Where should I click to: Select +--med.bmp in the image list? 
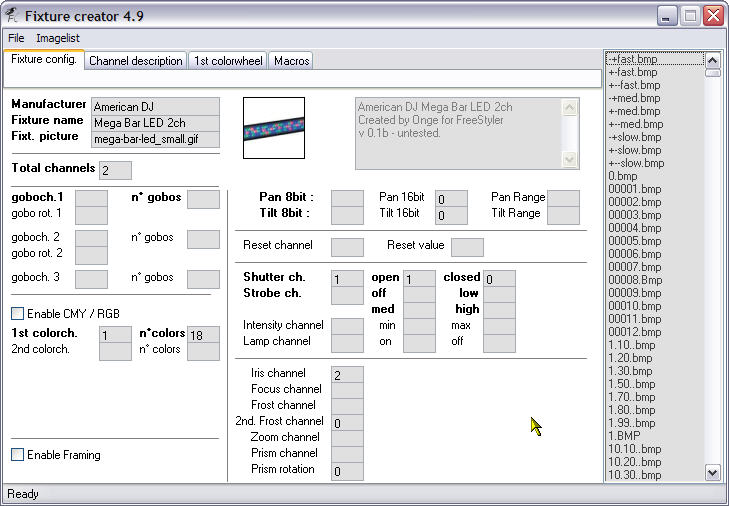pos(655,124)
